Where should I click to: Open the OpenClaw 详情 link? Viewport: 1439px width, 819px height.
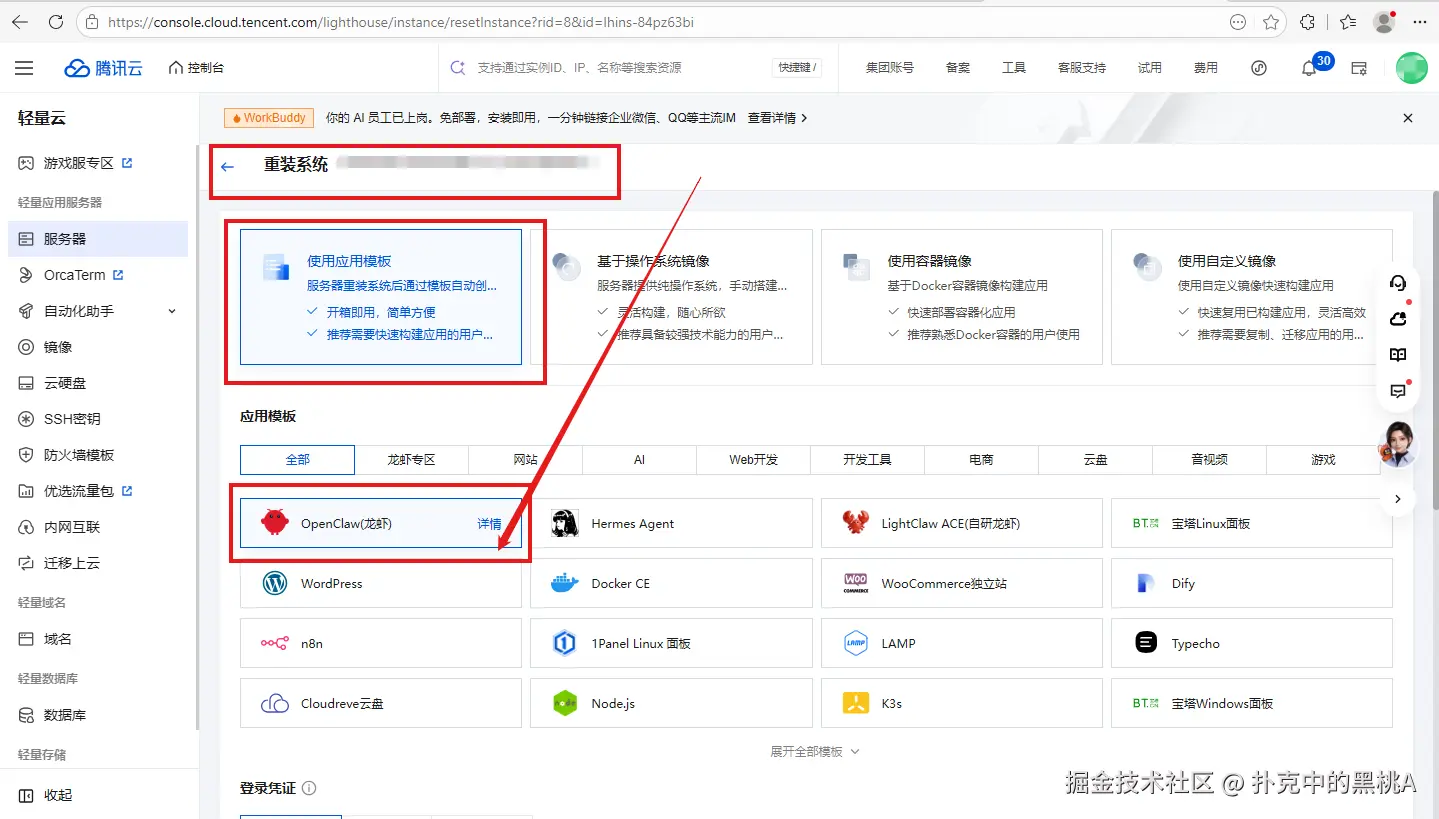point(489,523)
